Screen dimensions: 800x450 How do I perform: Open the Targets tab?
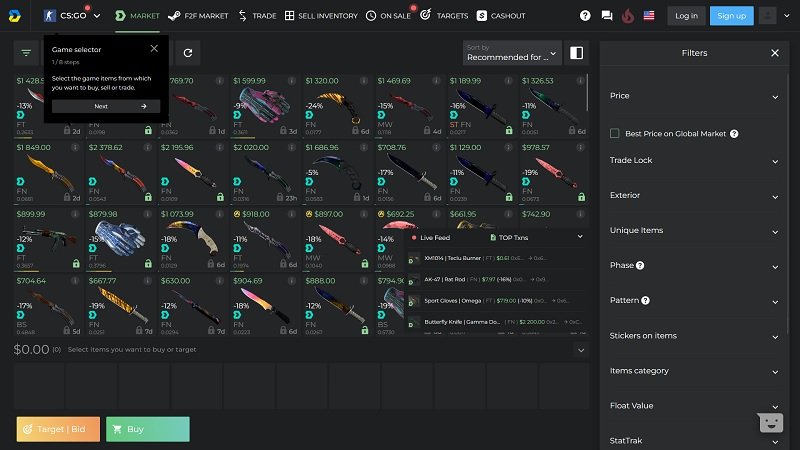pyautogui.click(x=444, y=16)
